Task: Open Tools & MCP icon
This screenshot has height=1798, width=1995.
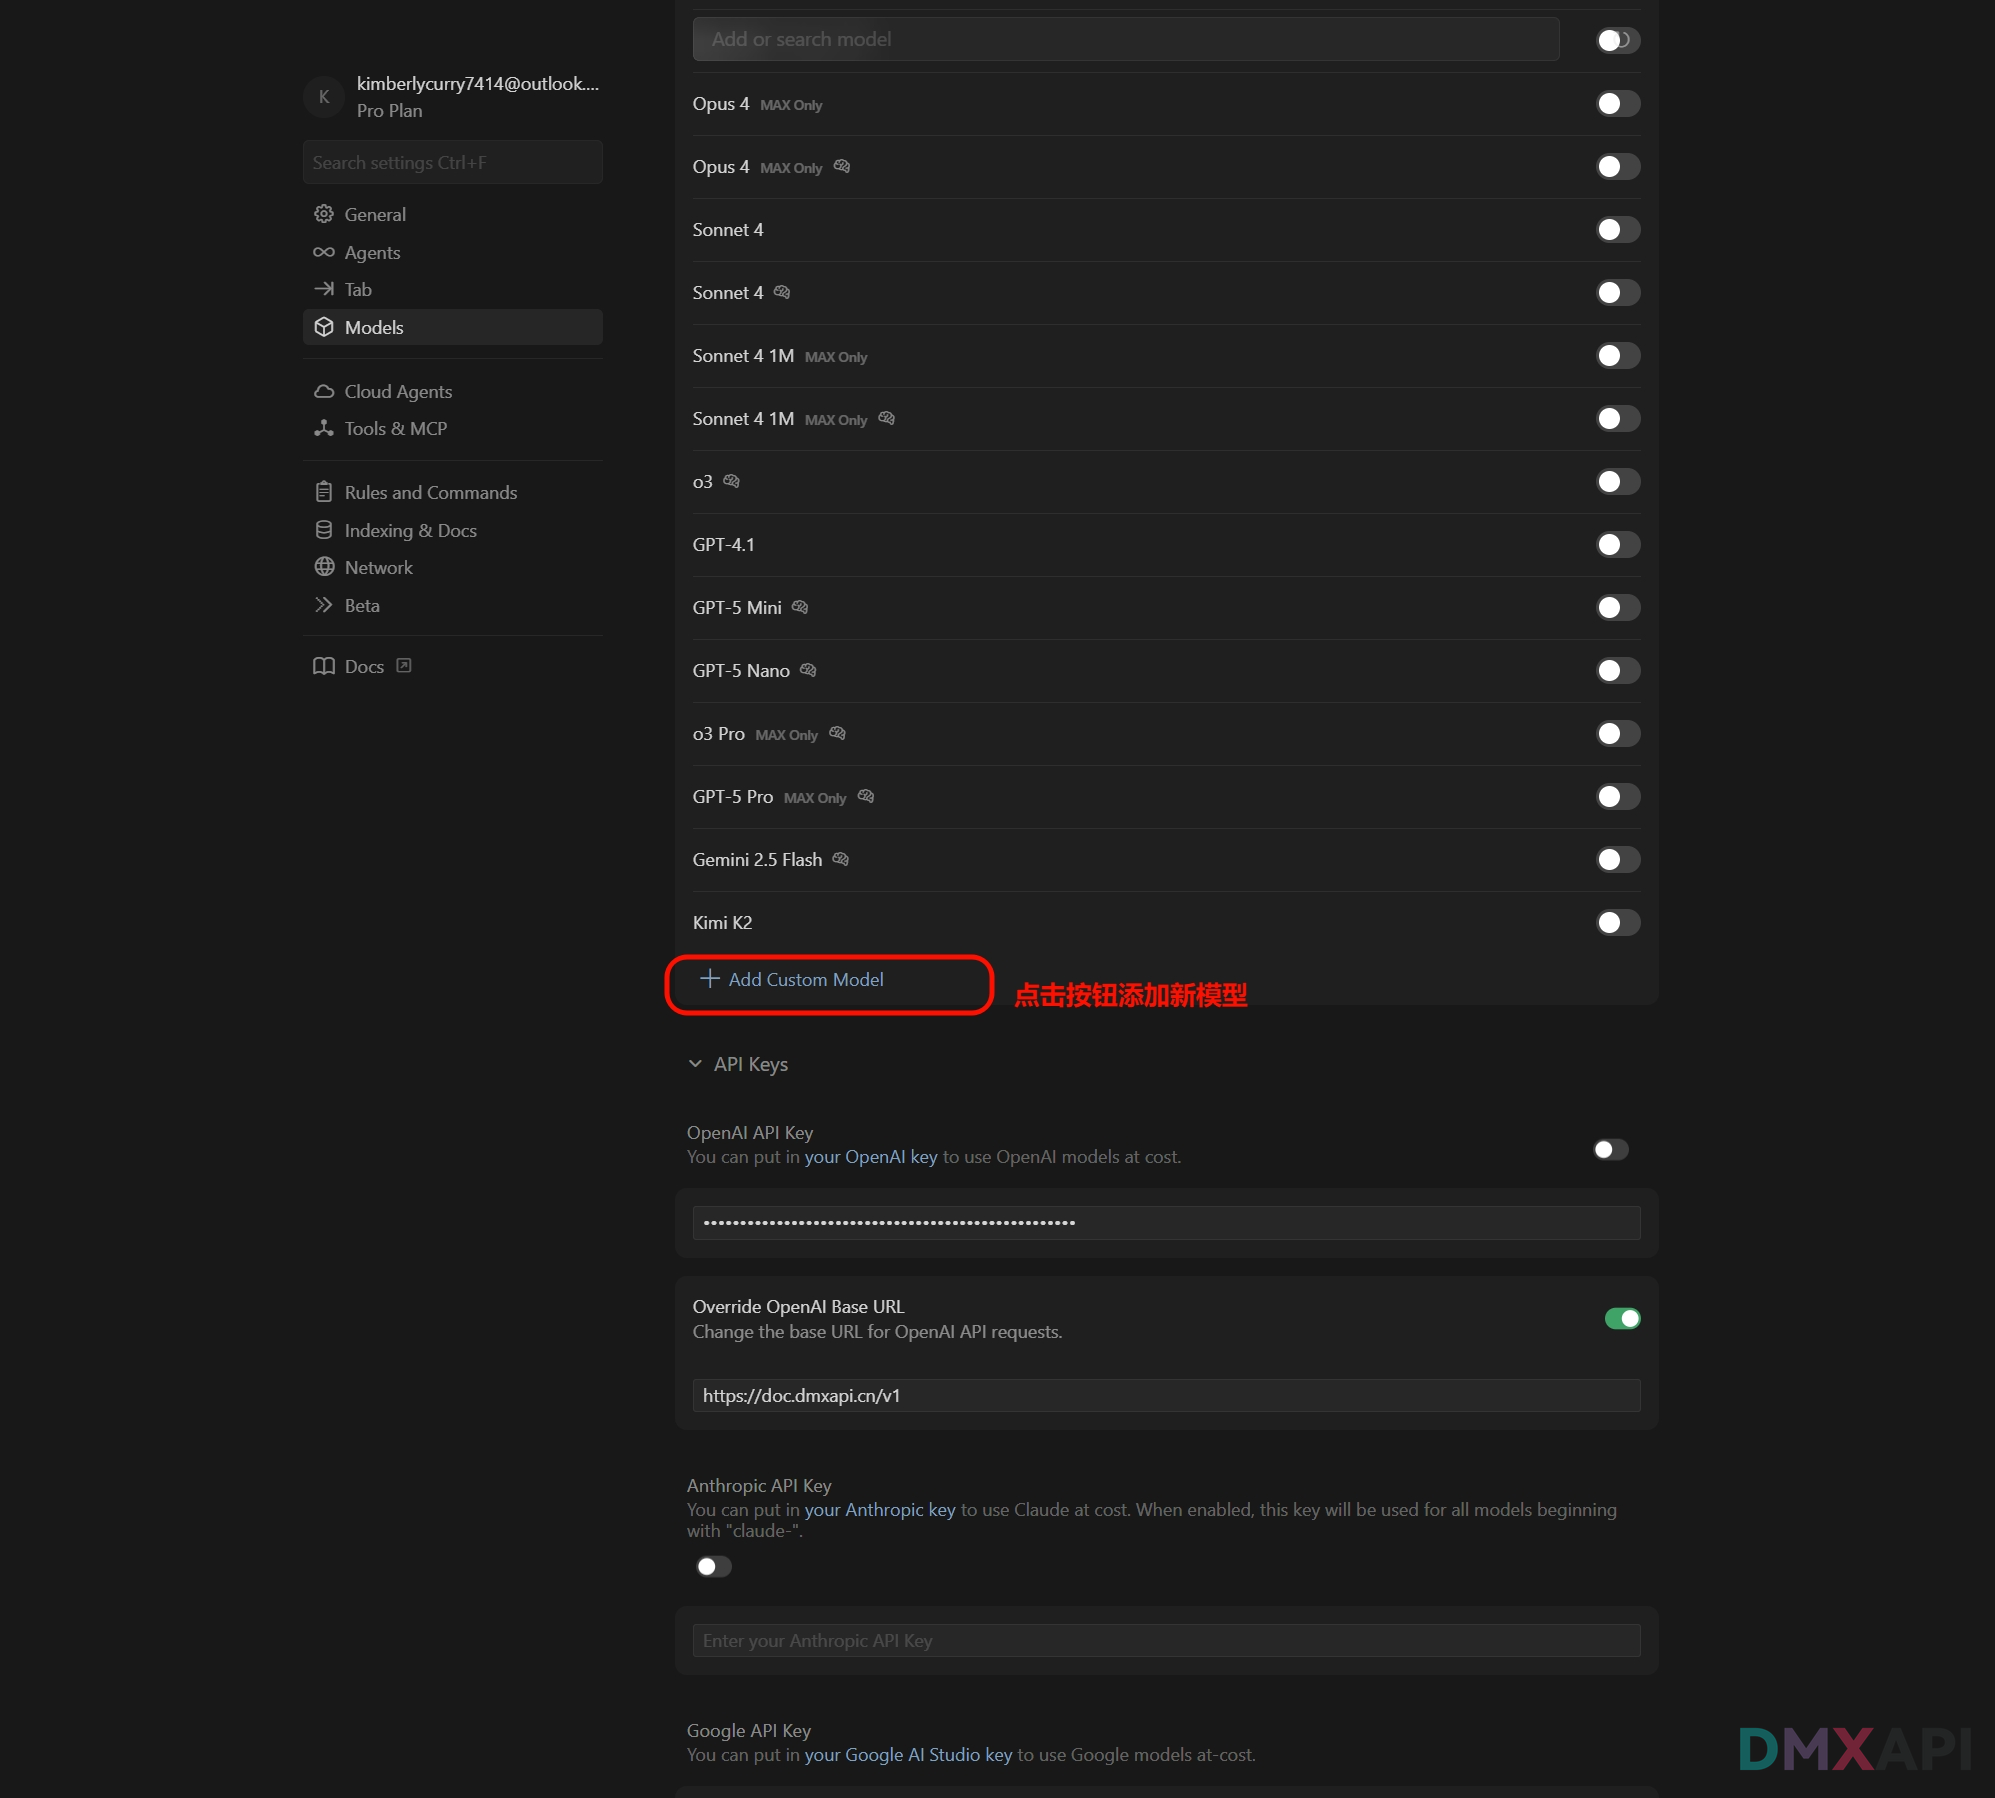Action: pyautogui.click(x=323, y=428)
